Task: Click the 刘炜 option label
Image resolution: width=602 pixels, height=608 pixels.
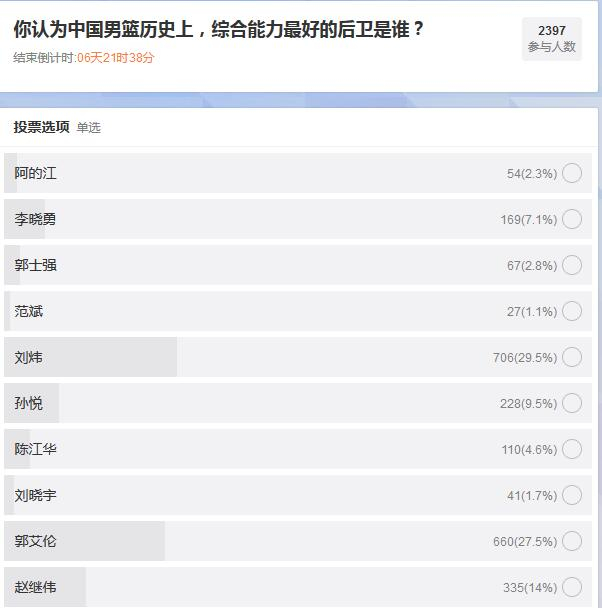Action: (x=29, y=357)
